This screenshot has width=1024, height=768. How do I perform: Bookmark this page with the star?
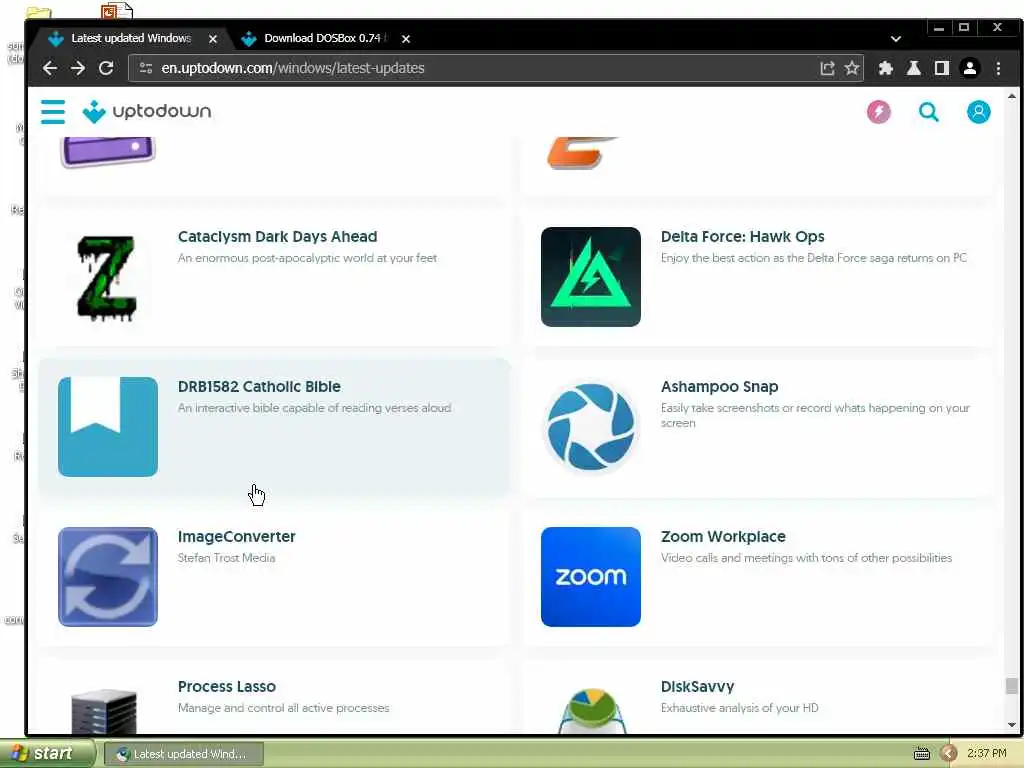coord(852,68)
